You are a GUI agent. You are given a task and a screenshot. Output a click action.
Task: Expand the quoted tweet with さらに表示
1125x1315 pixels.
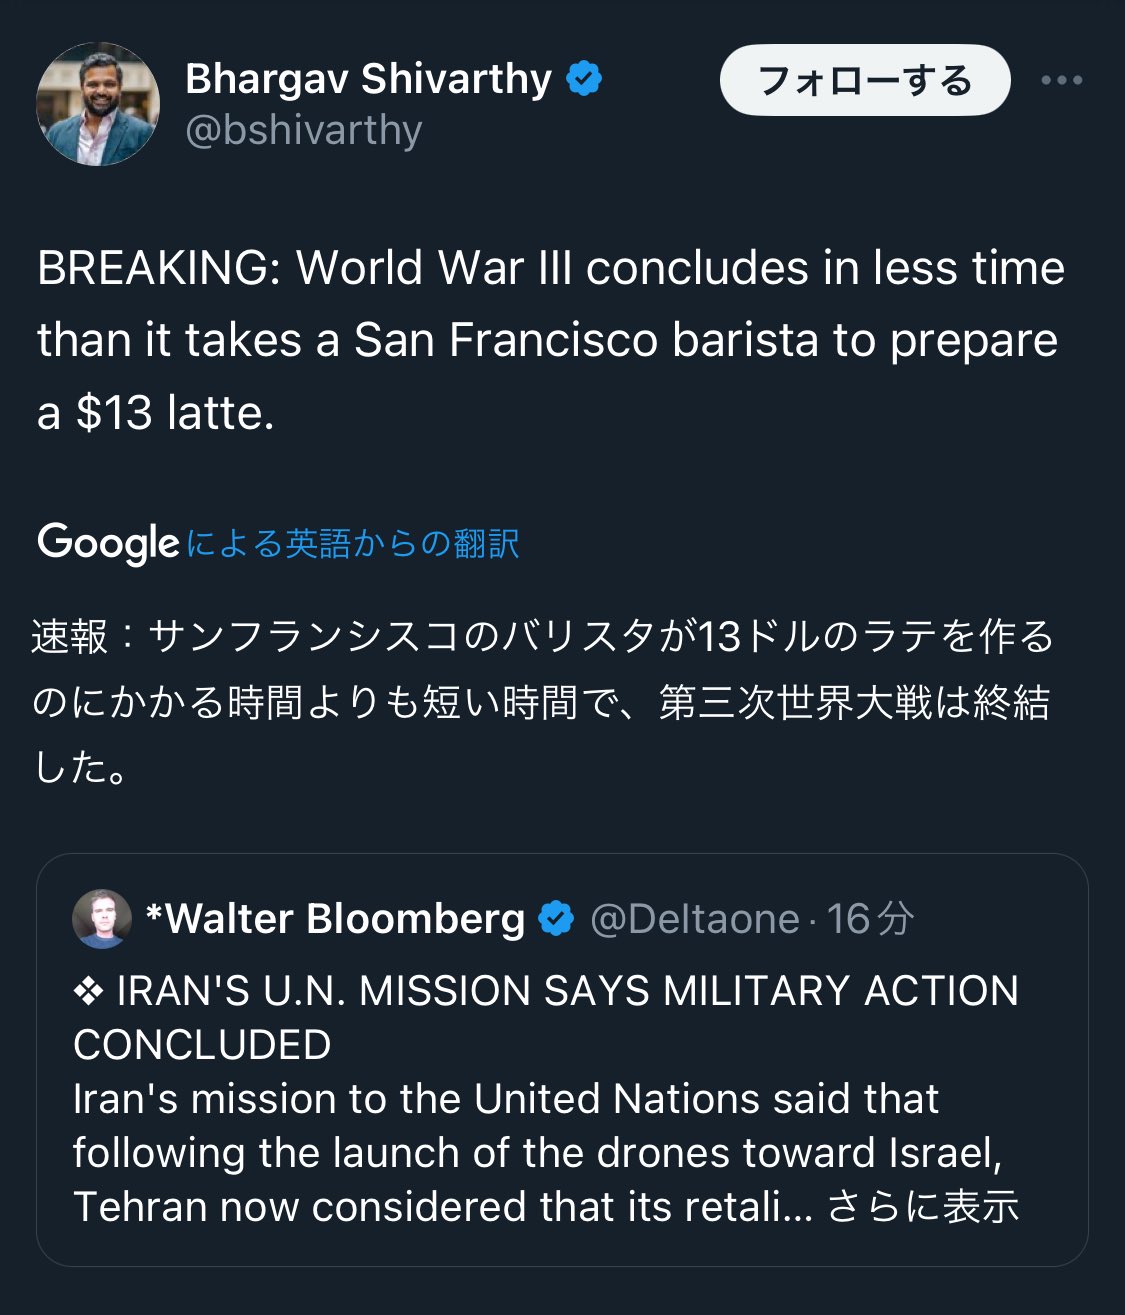(x=922, y=1206)
